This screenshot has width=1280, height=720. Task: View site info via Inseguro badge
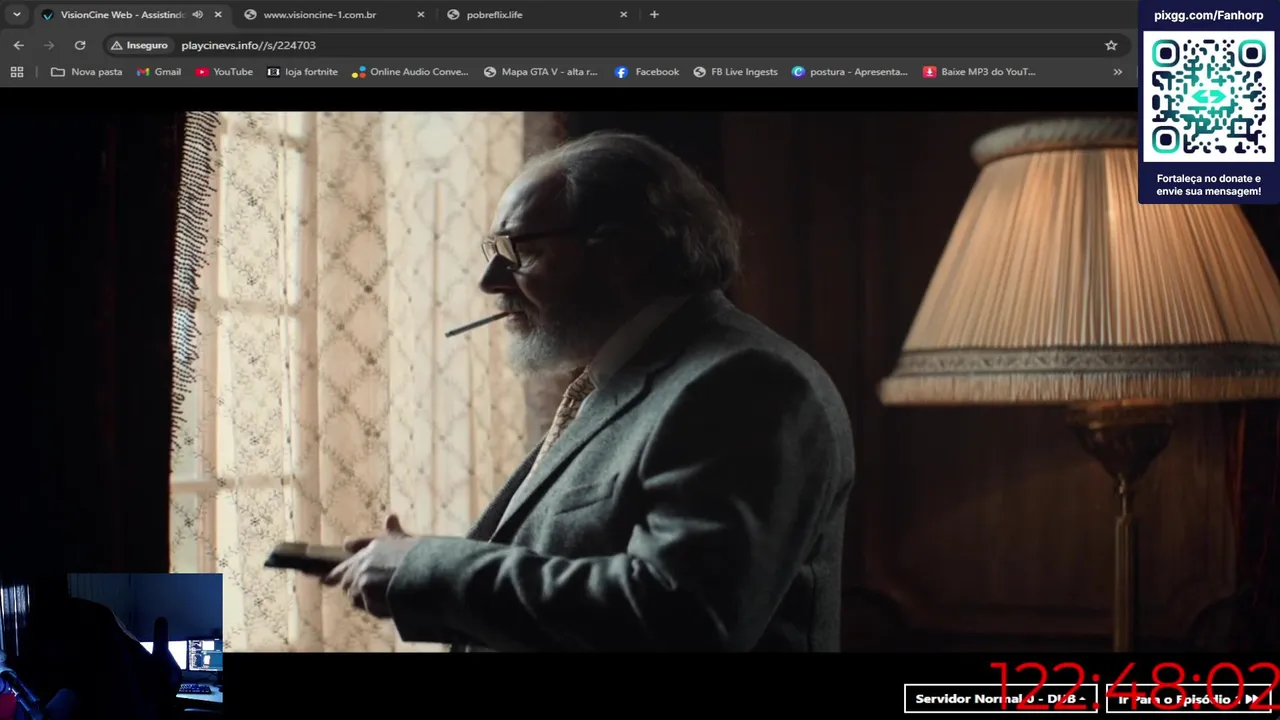pyautogui.click(x=139, y=45)
